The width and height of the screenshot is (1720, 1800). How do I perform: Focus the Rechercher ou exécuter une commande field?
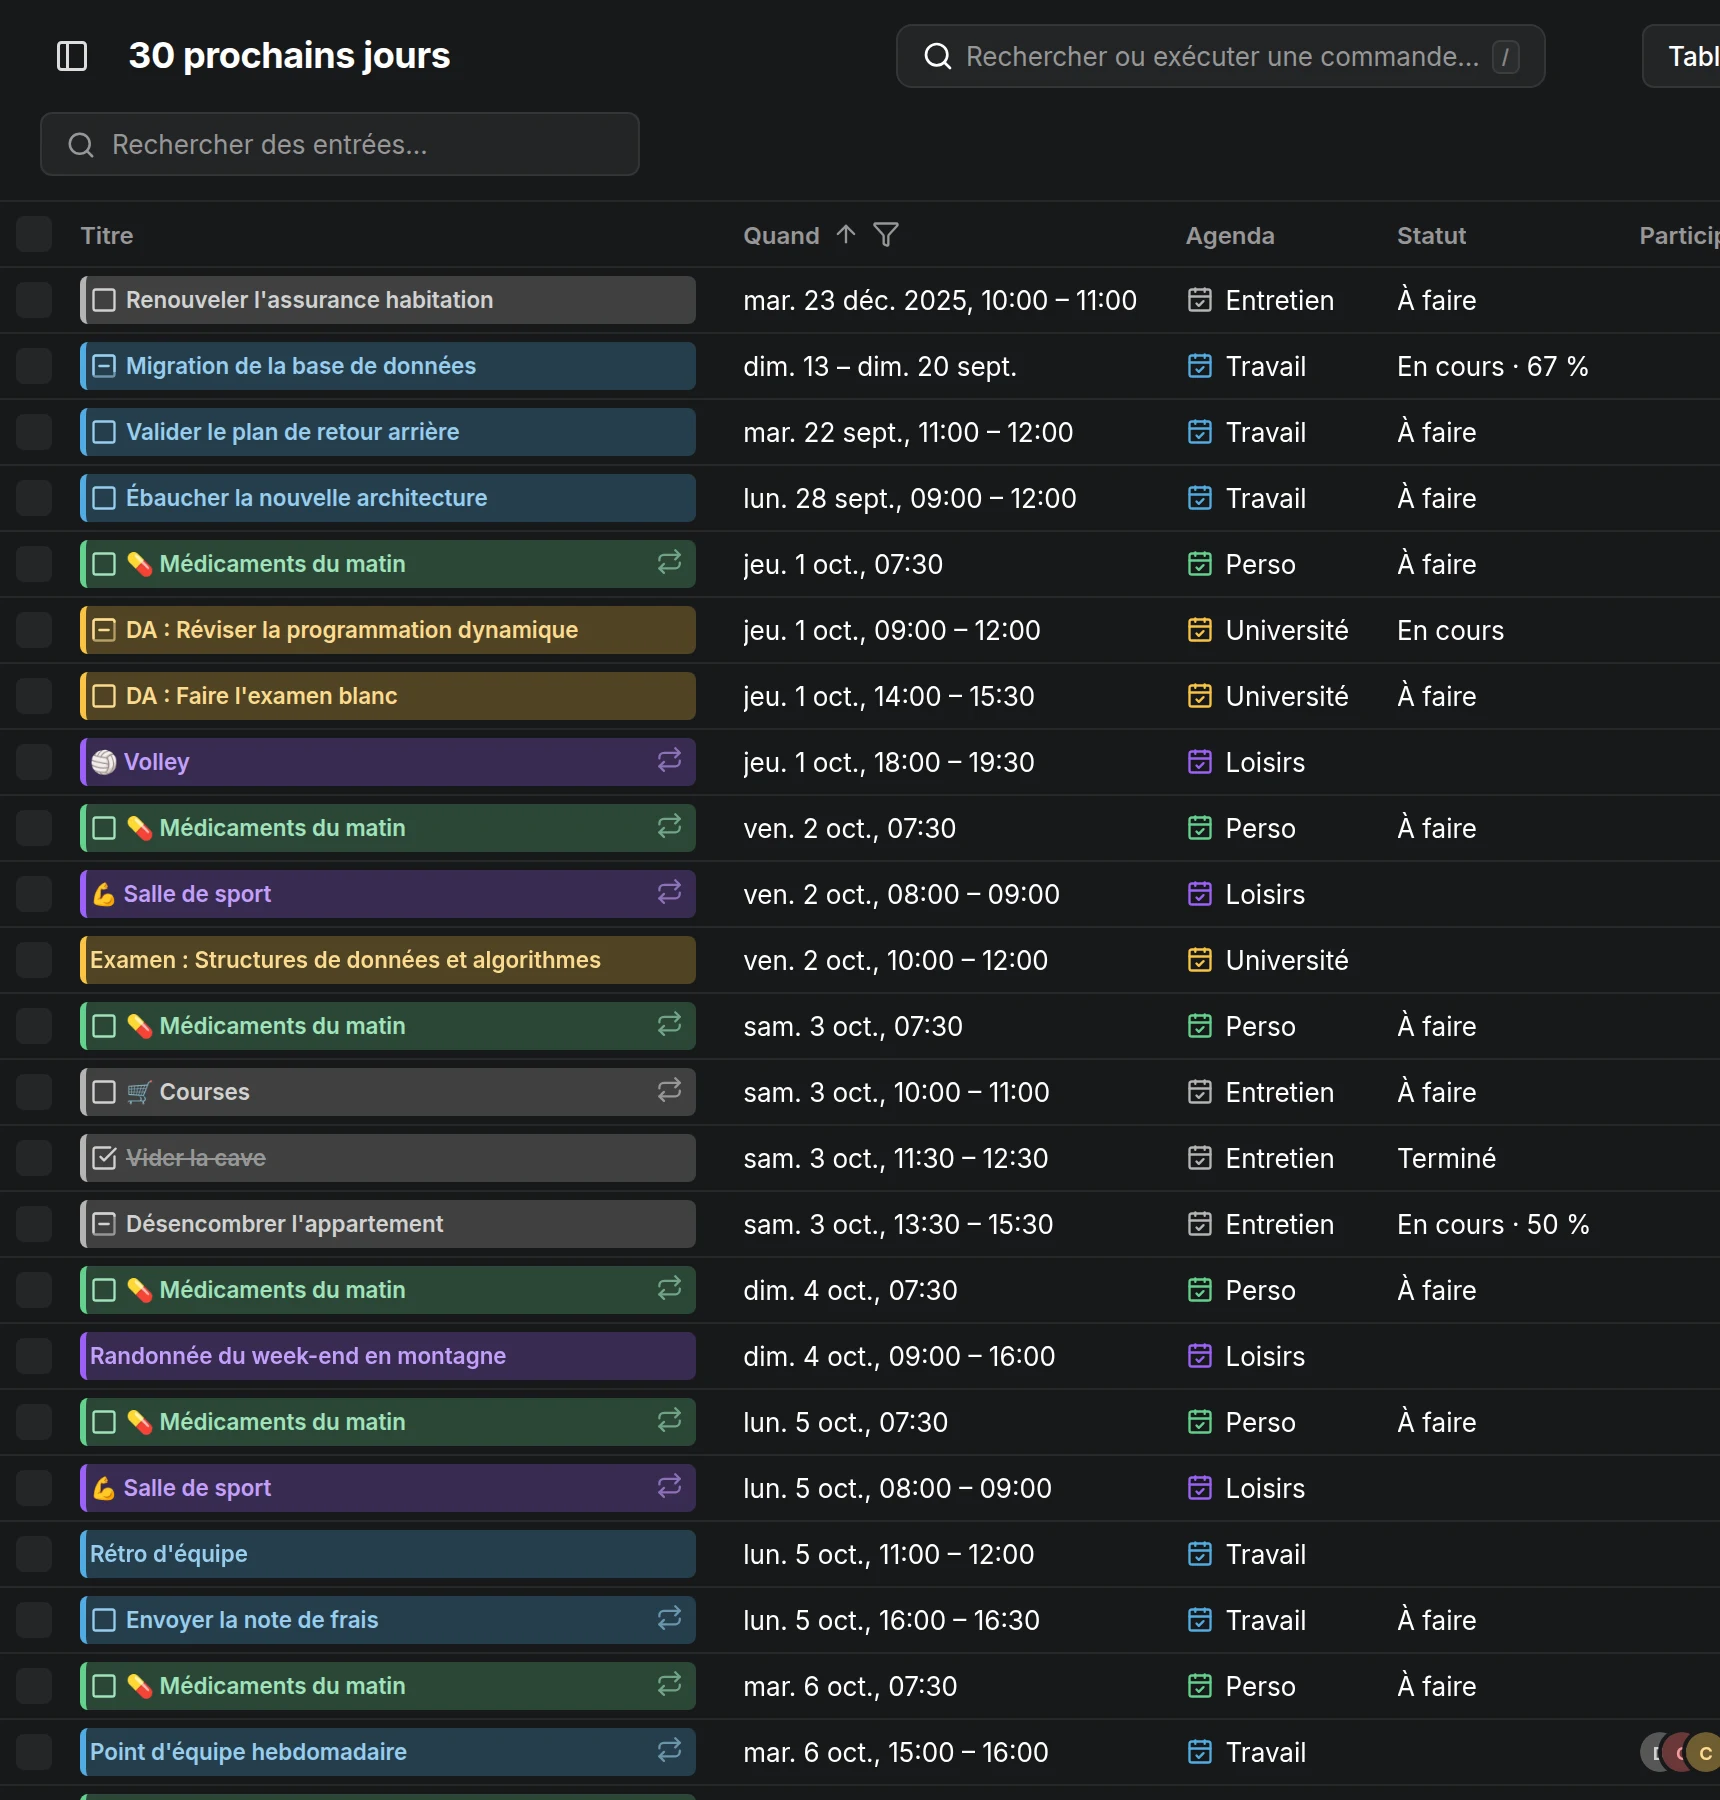pyautogui.click(x=1221, y=56)
